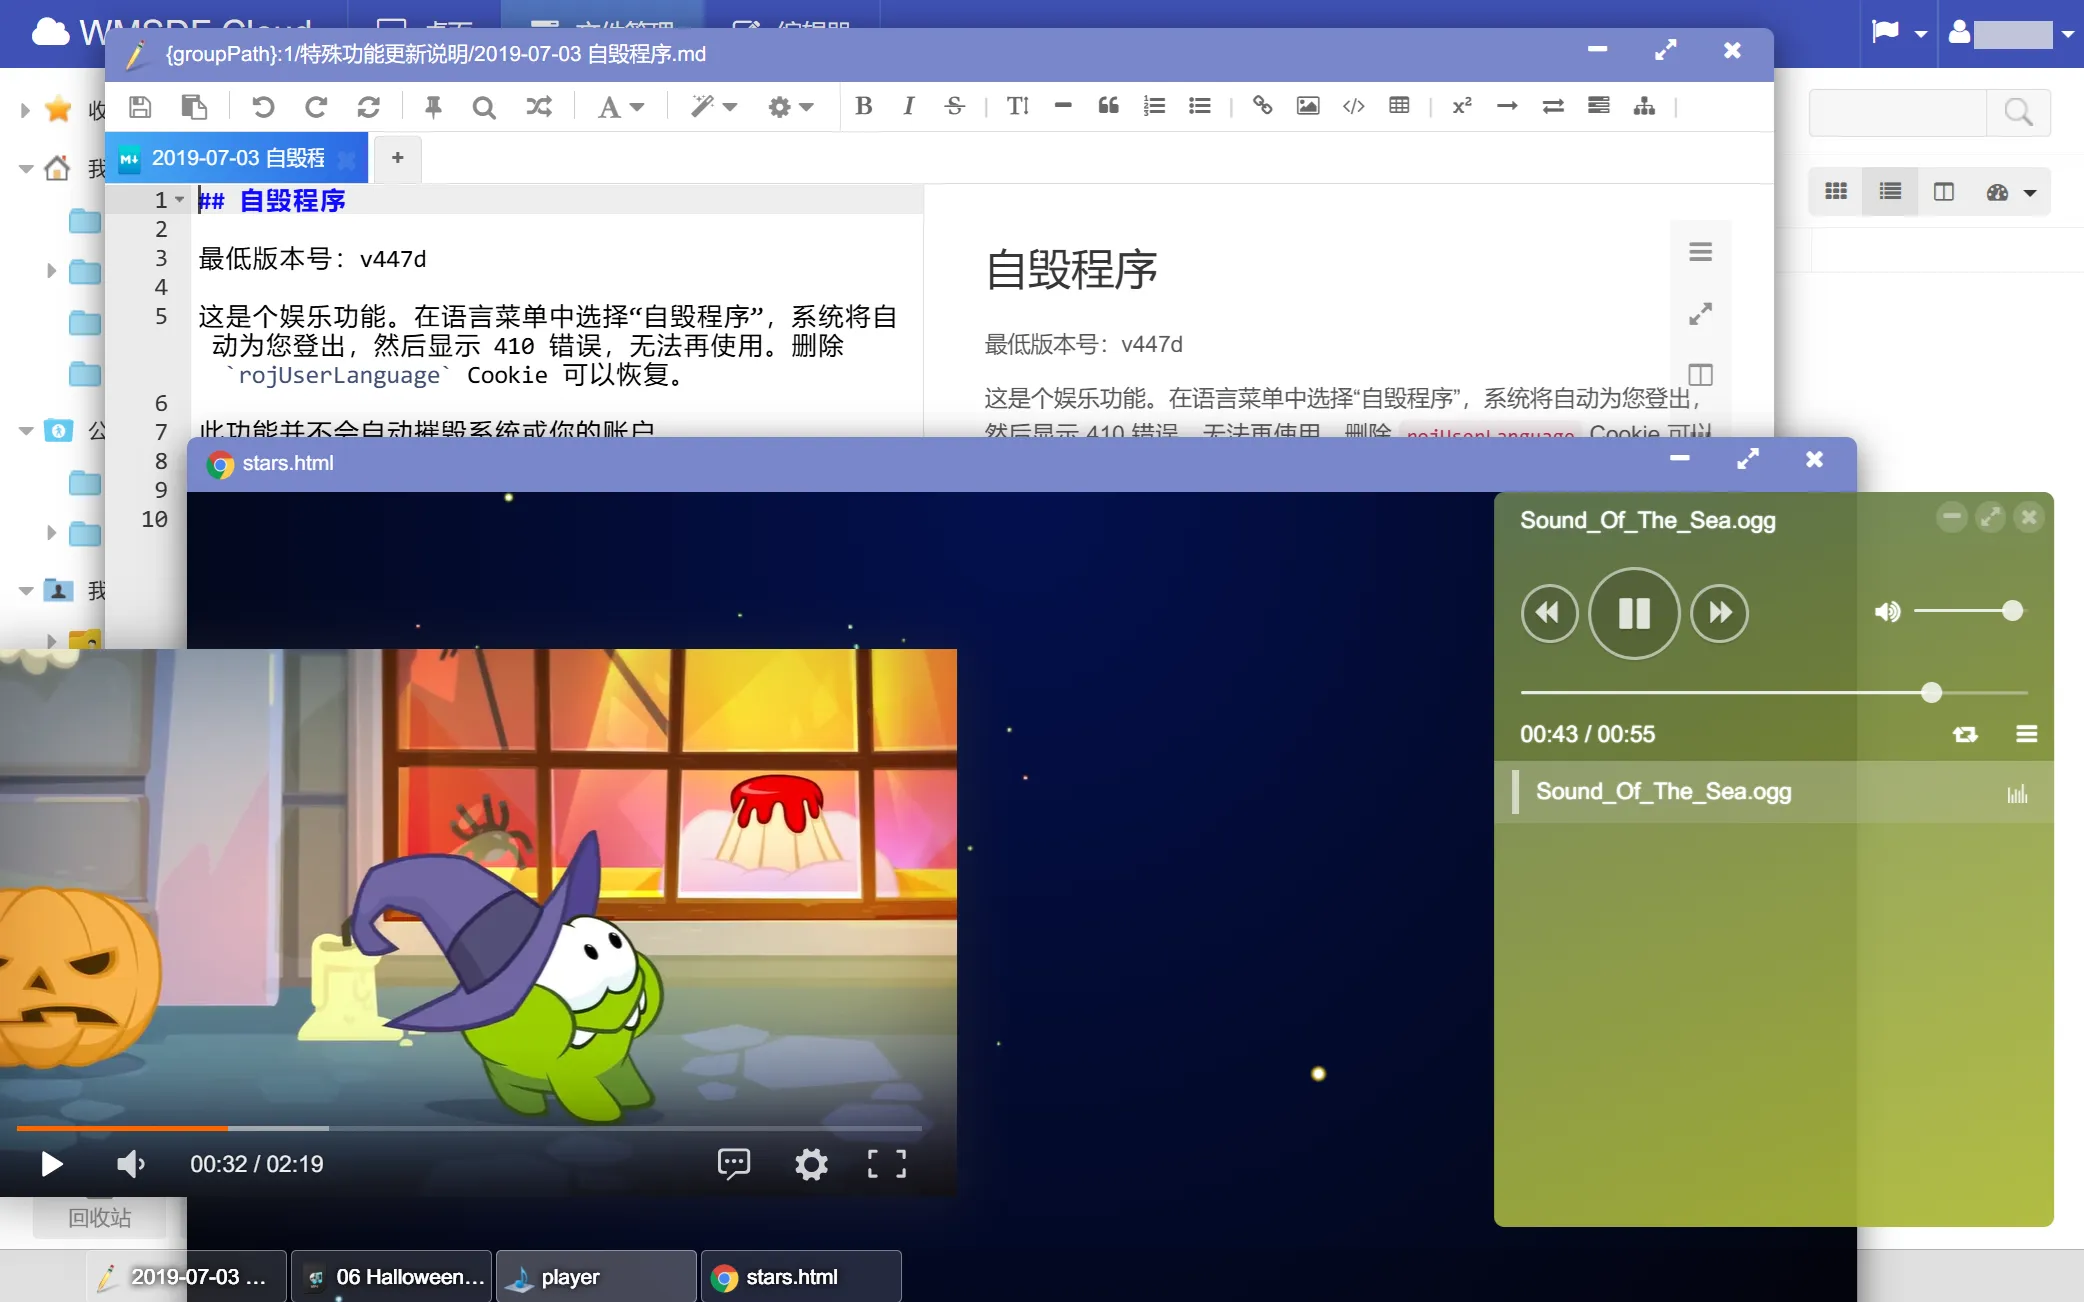Apply bold formatting
Screen dimensions: 2084x1302
[x=864, y=106]
